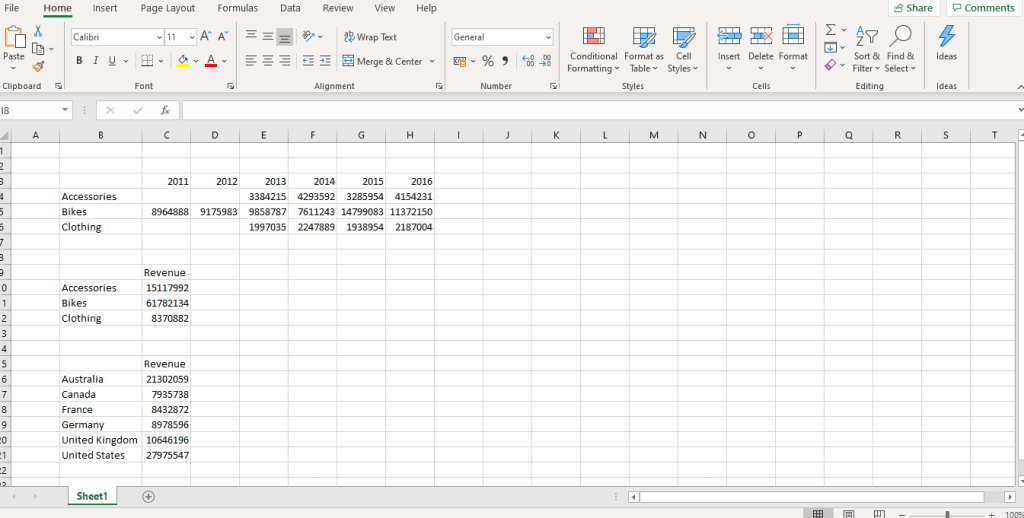Screen dimensions: 1024x518
Task: Open the Comments button
Action: pyautogui.click(x=982, y=8)
